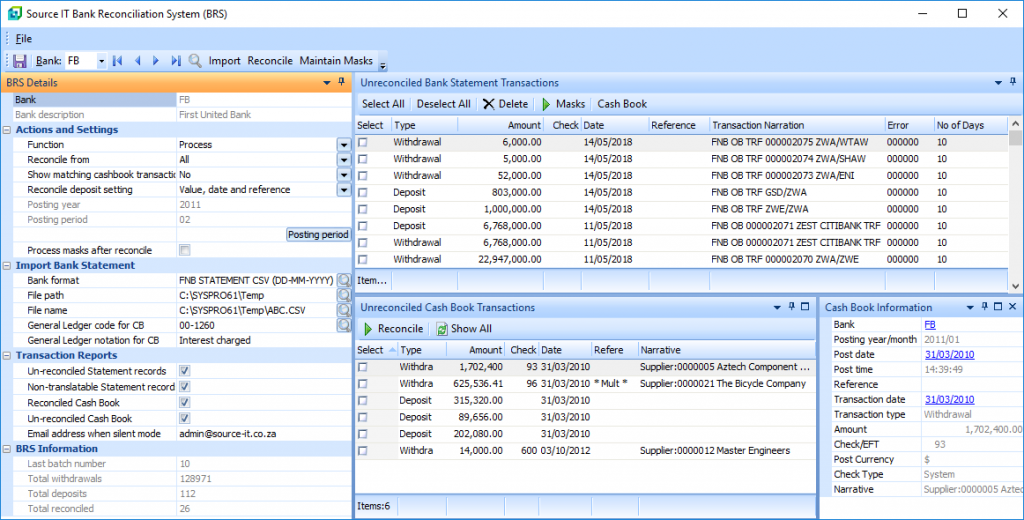
Task: Toggle Process masks after reconcile checkbox
Action: (184, 250)
